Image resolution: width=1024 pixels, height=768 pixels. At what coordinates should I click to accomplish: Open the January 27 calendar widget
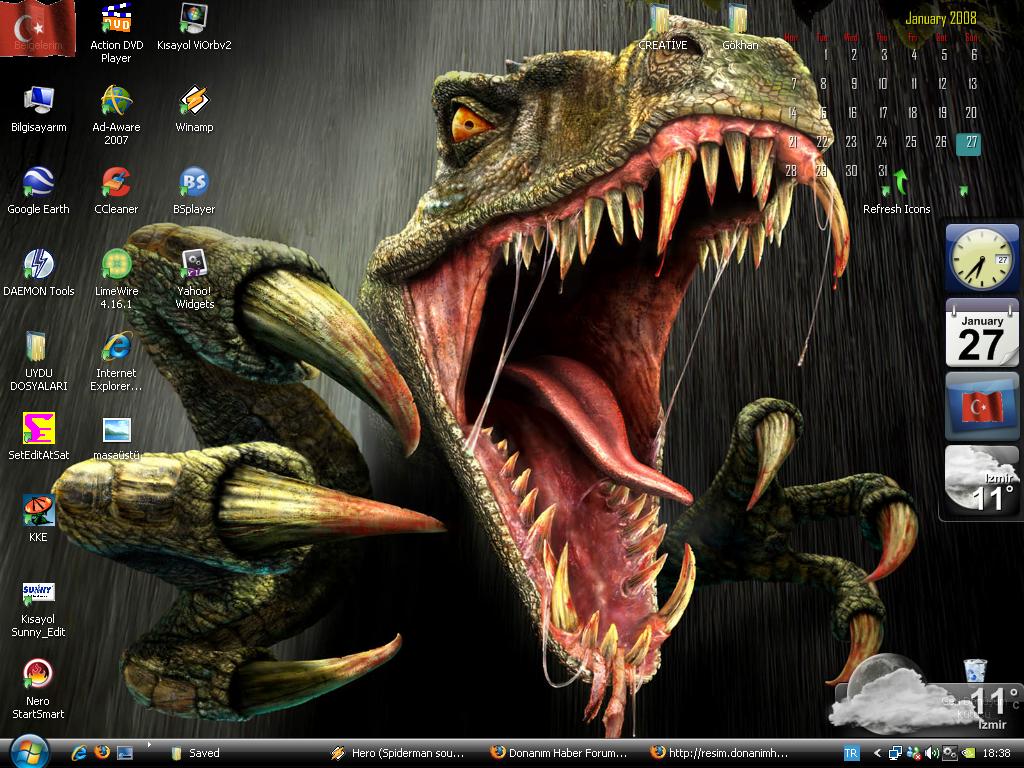point(982,334)
